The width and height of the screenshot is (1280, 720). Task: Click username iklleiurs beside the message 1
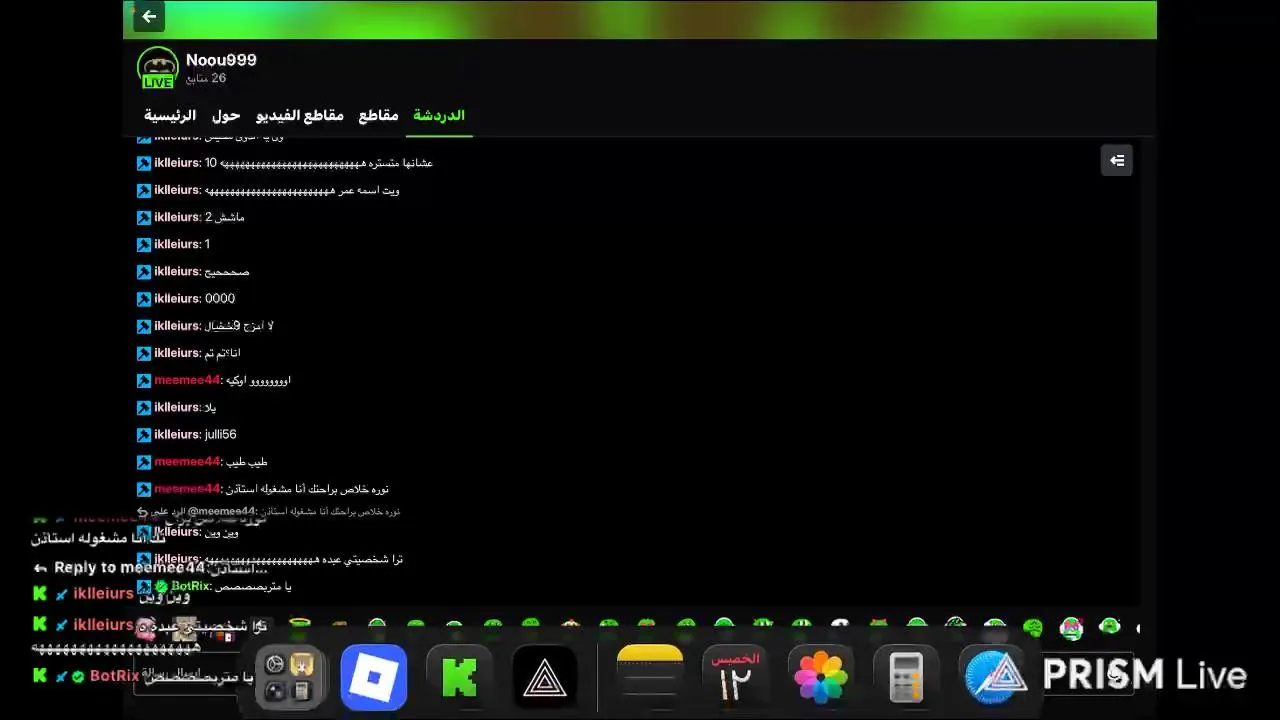(x=177, y=244)
